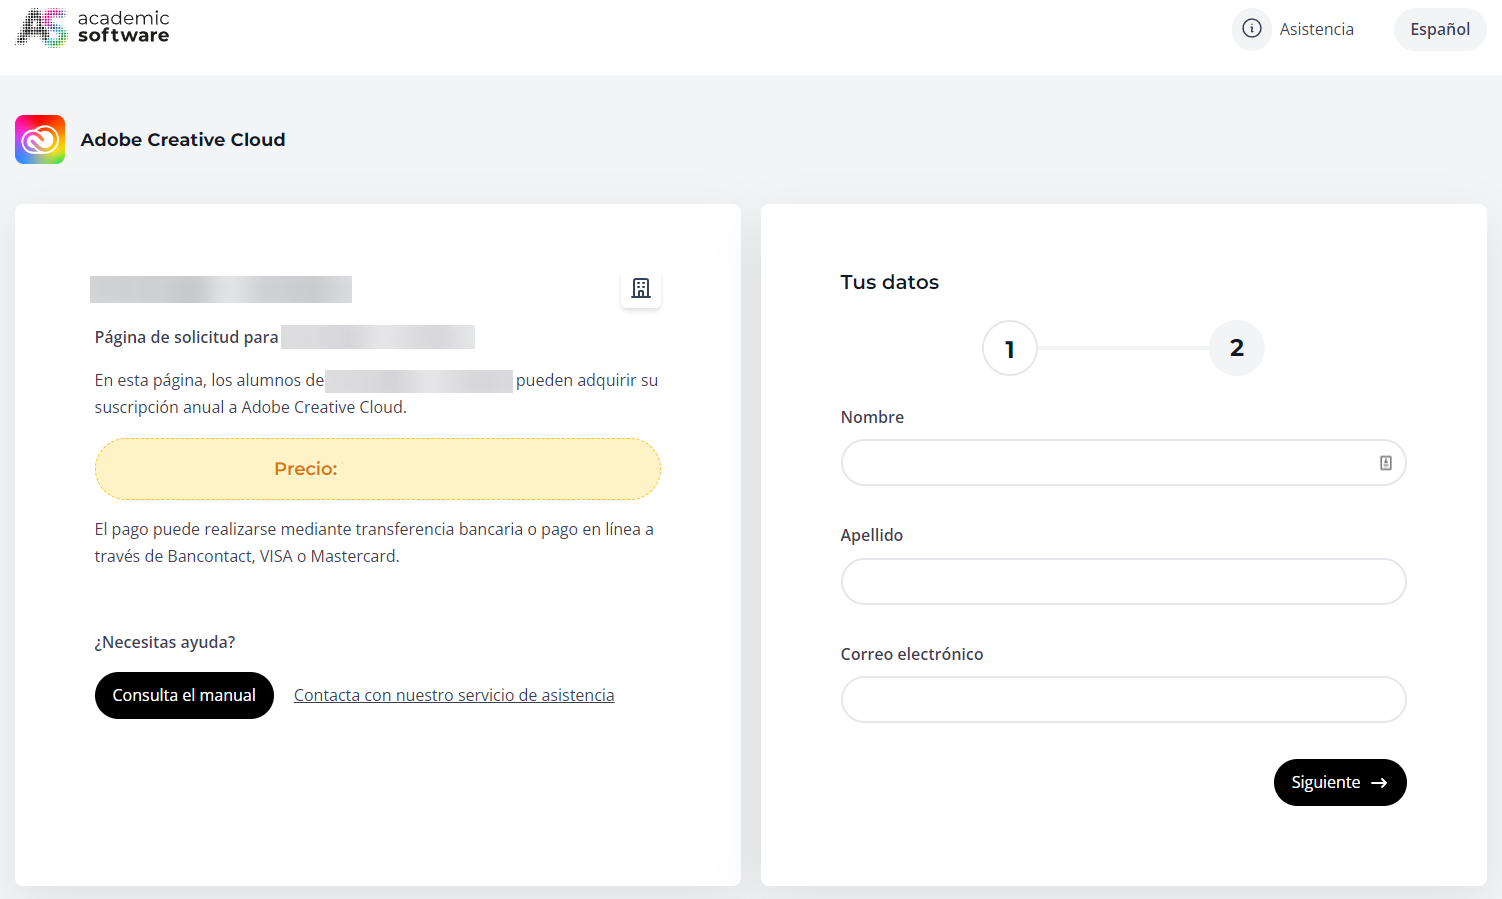
Task: Select step 1 in the progress indicator
Action: [1009, 348]
